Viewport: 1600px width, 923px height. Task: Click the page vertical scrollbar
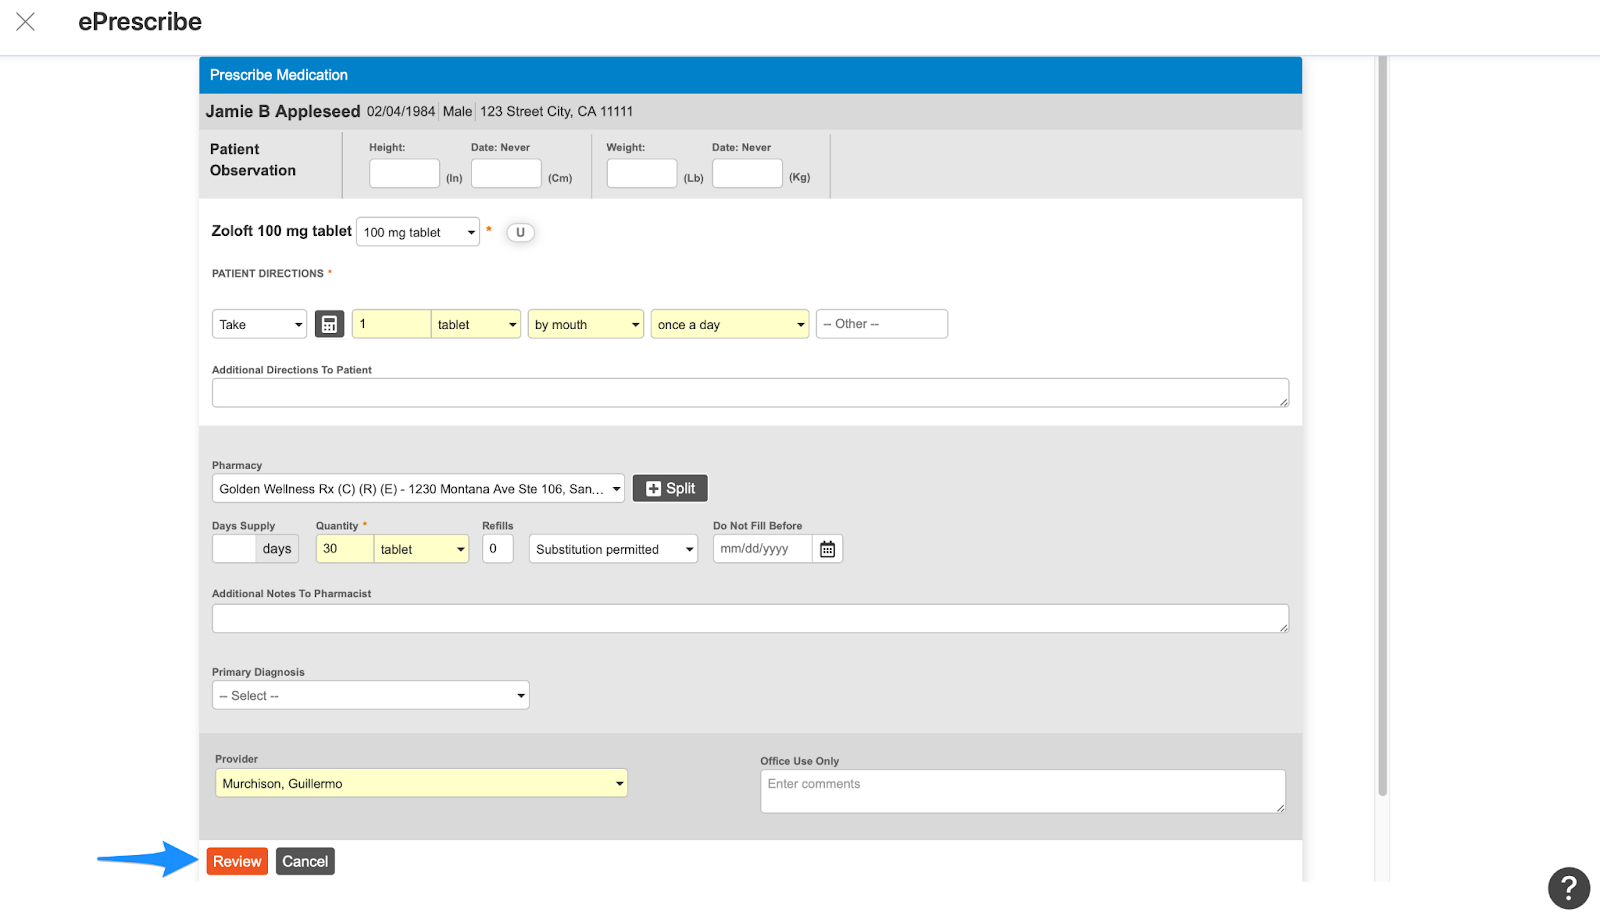pos(1383,425)
